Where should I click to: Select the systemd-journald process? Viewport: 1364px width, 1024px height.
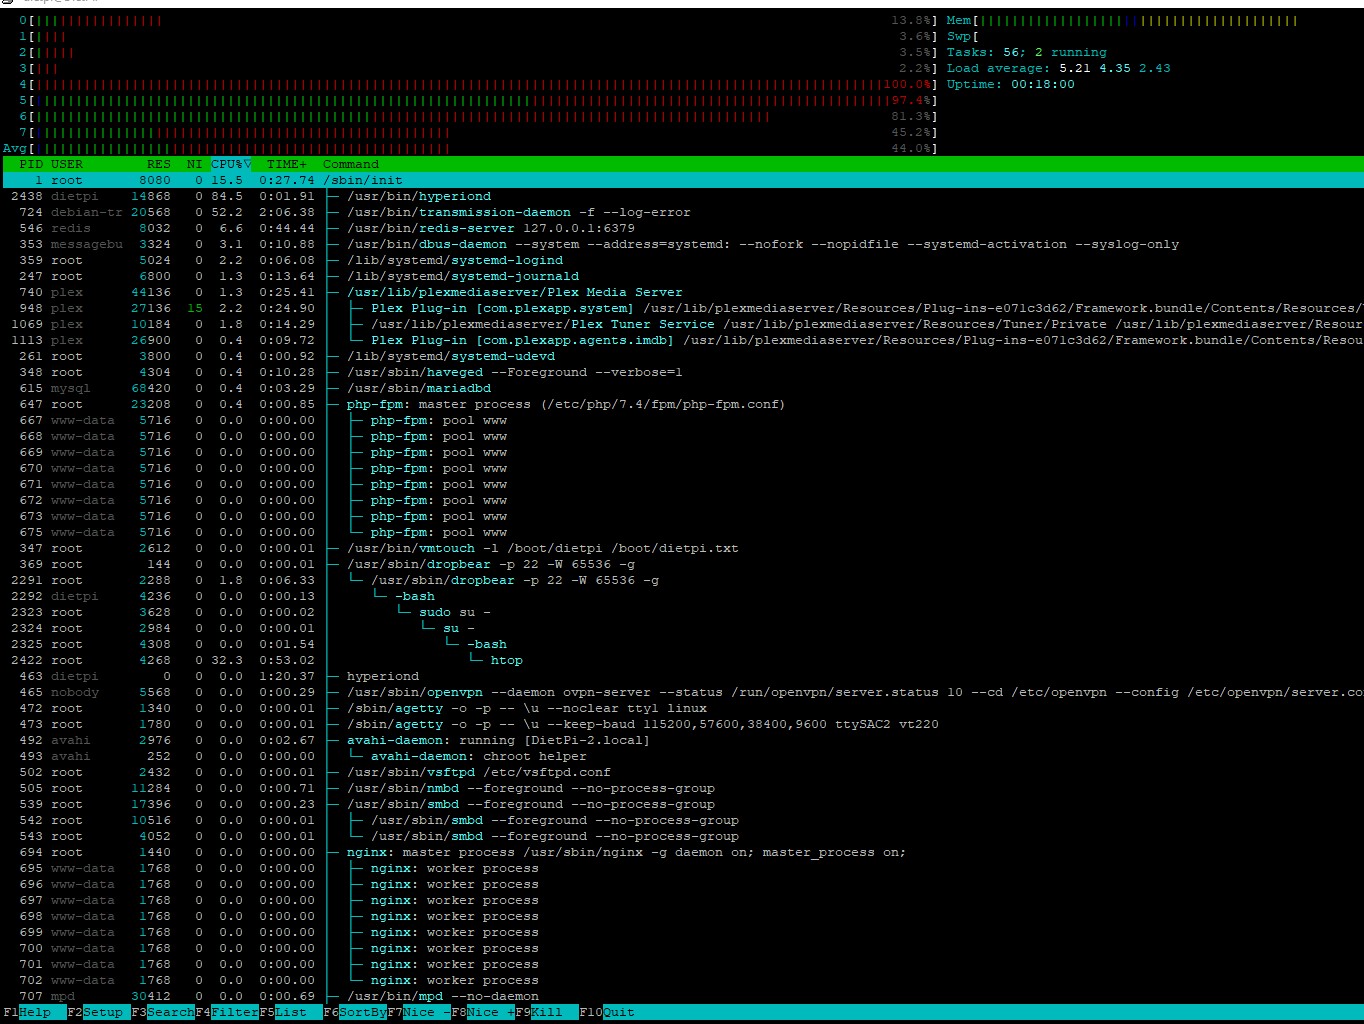682,276
